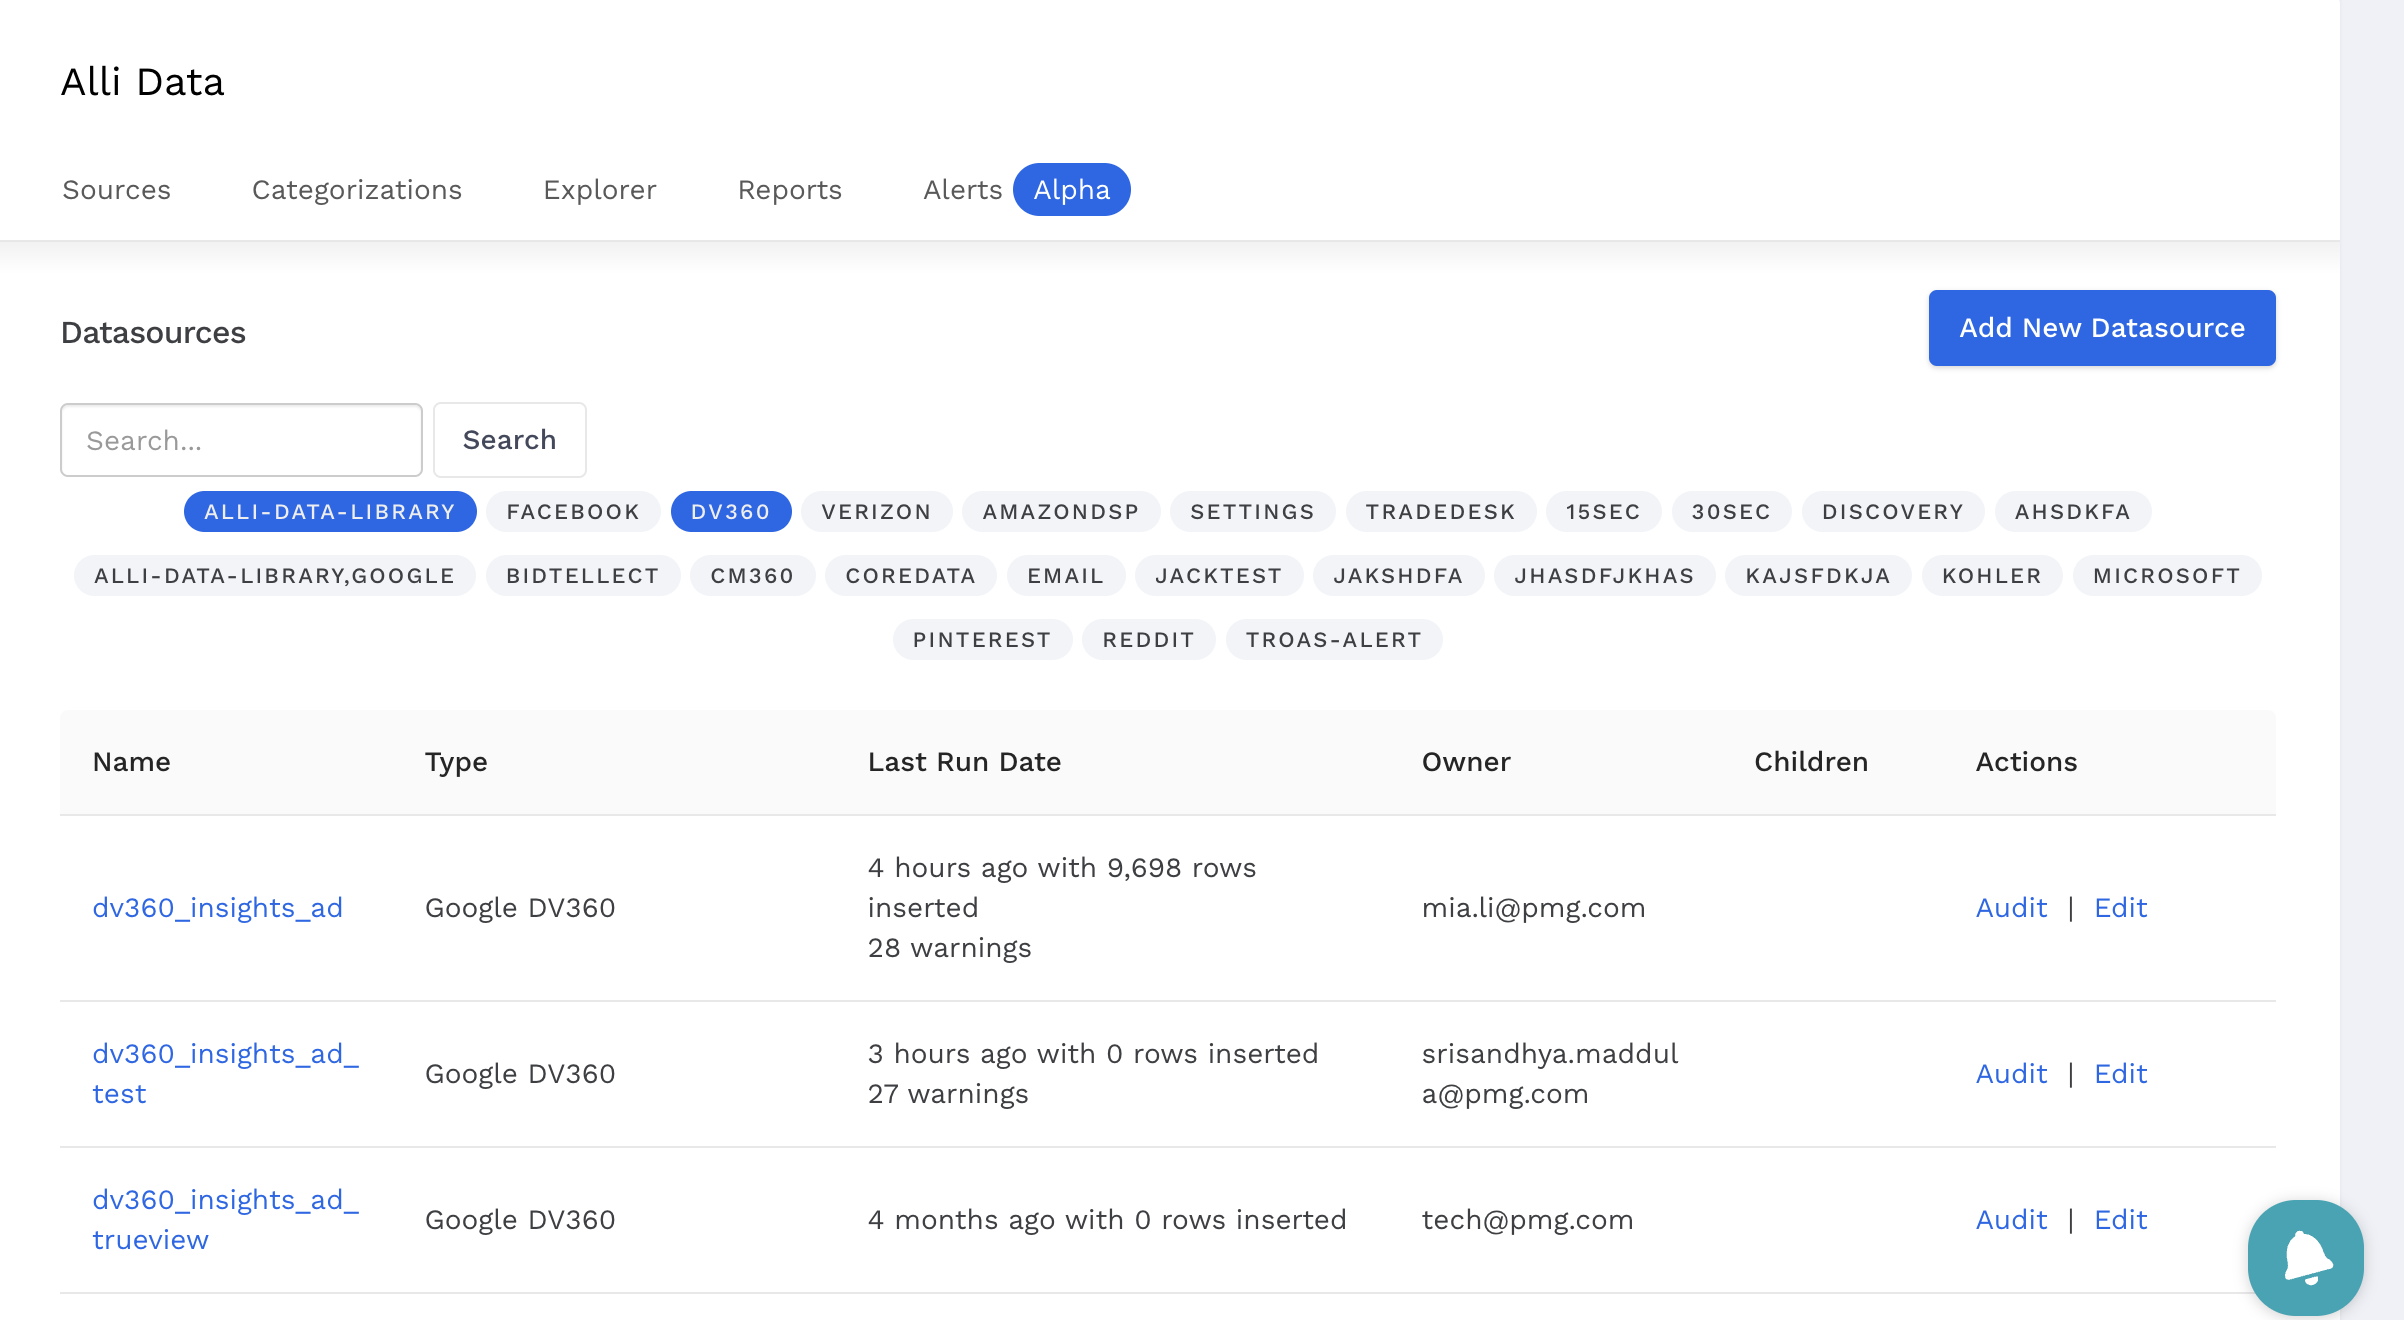Select the MICROSOFT tag chip

click(2166, 576)
